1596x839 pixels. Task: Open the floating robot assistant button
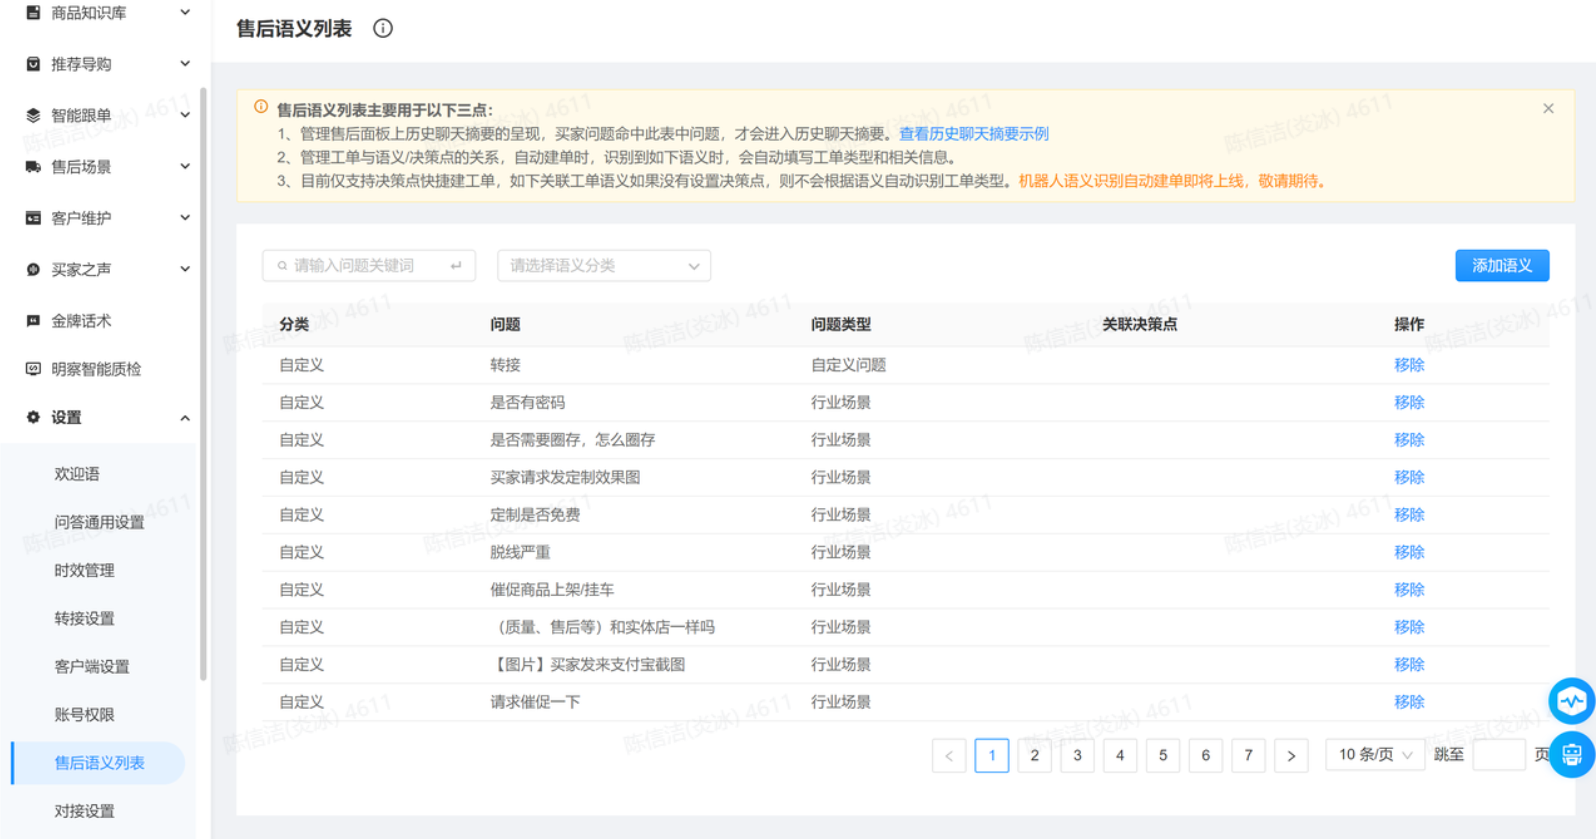point(1572,754)
